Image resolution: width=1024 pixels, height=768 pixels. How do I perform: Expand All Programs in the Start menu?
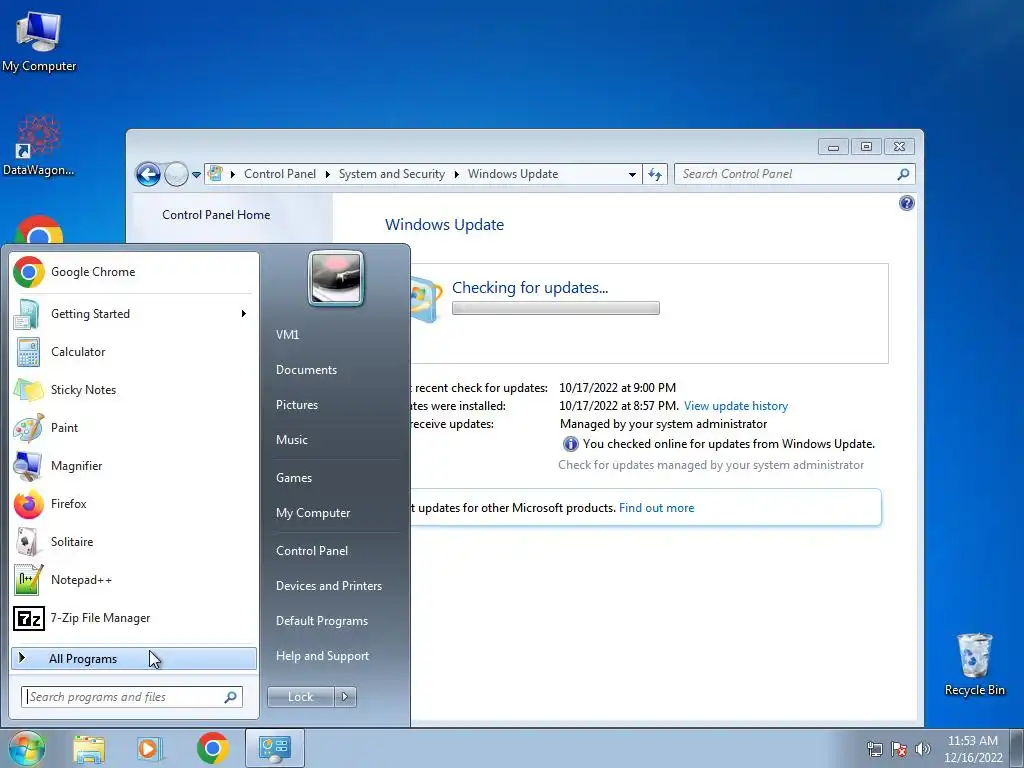pyautogui.click(x=133, y=659)
